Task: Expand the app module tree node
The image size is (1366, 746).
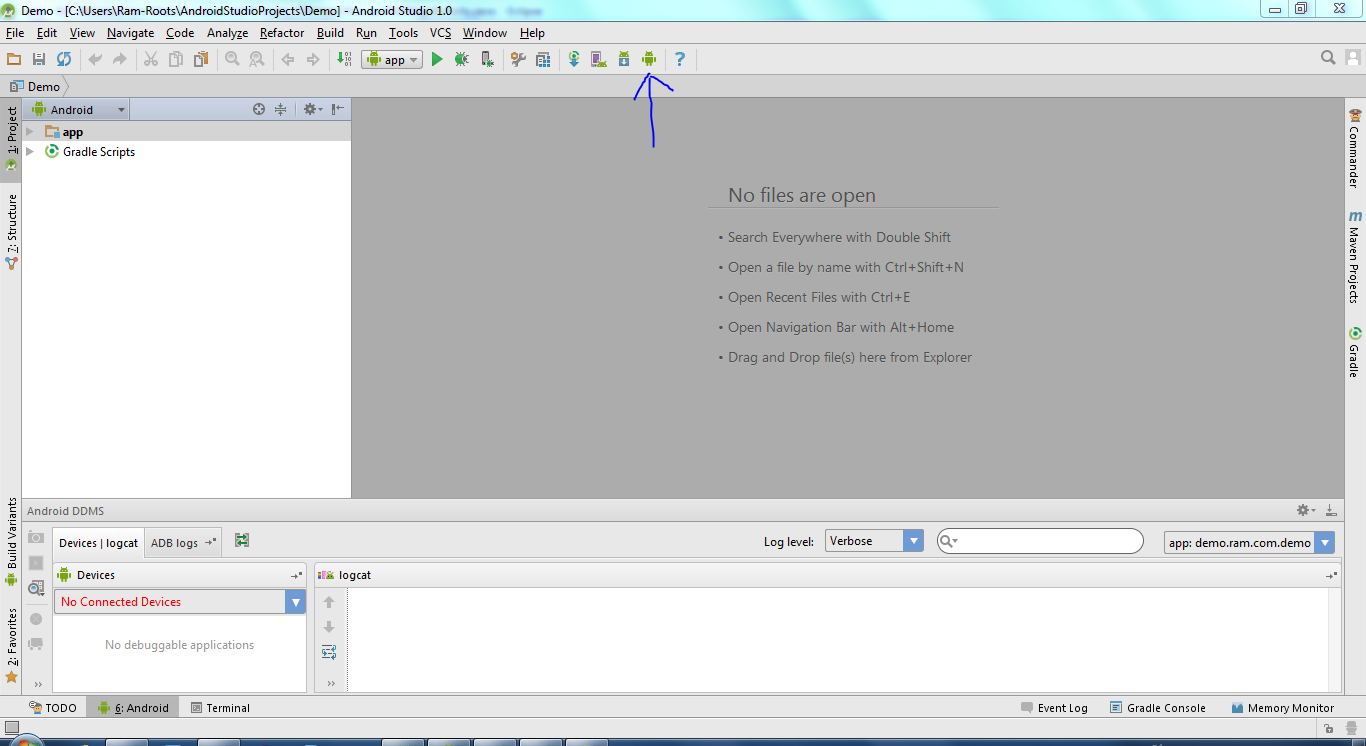Action: (x=30, y=132)
